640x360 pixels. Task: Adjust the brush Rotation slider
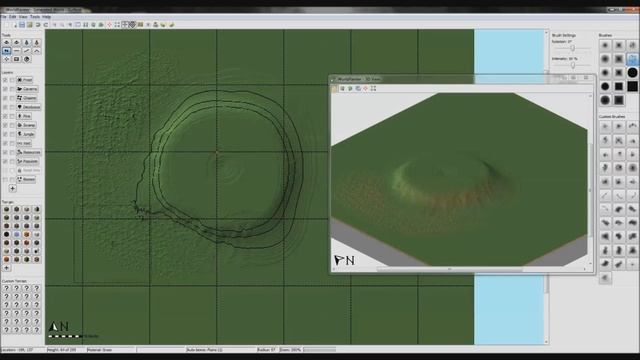tap(572, 48)
